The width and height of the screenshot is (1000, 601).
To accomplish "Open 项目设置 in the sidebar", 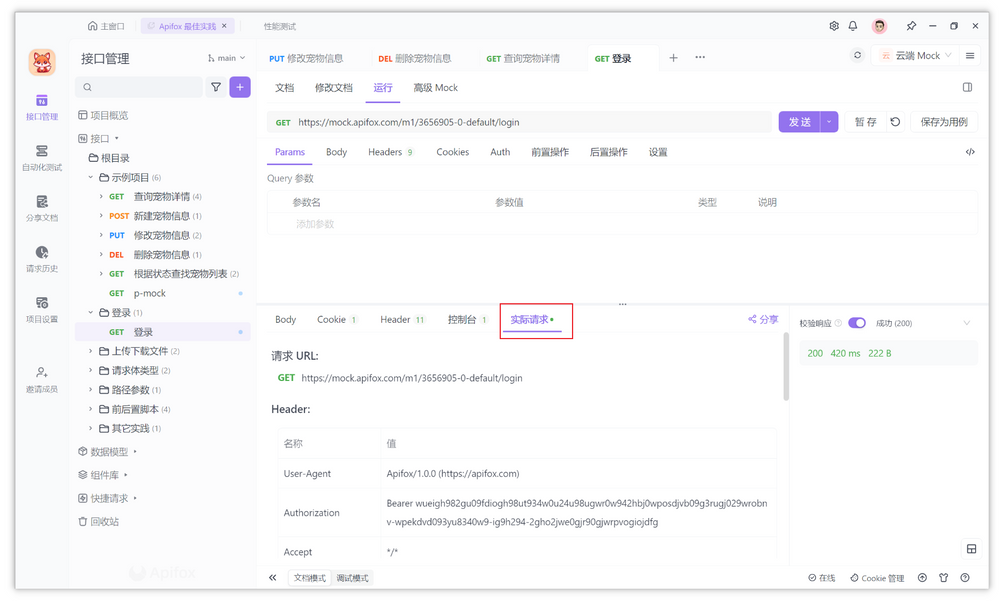I will coord(41,311).
